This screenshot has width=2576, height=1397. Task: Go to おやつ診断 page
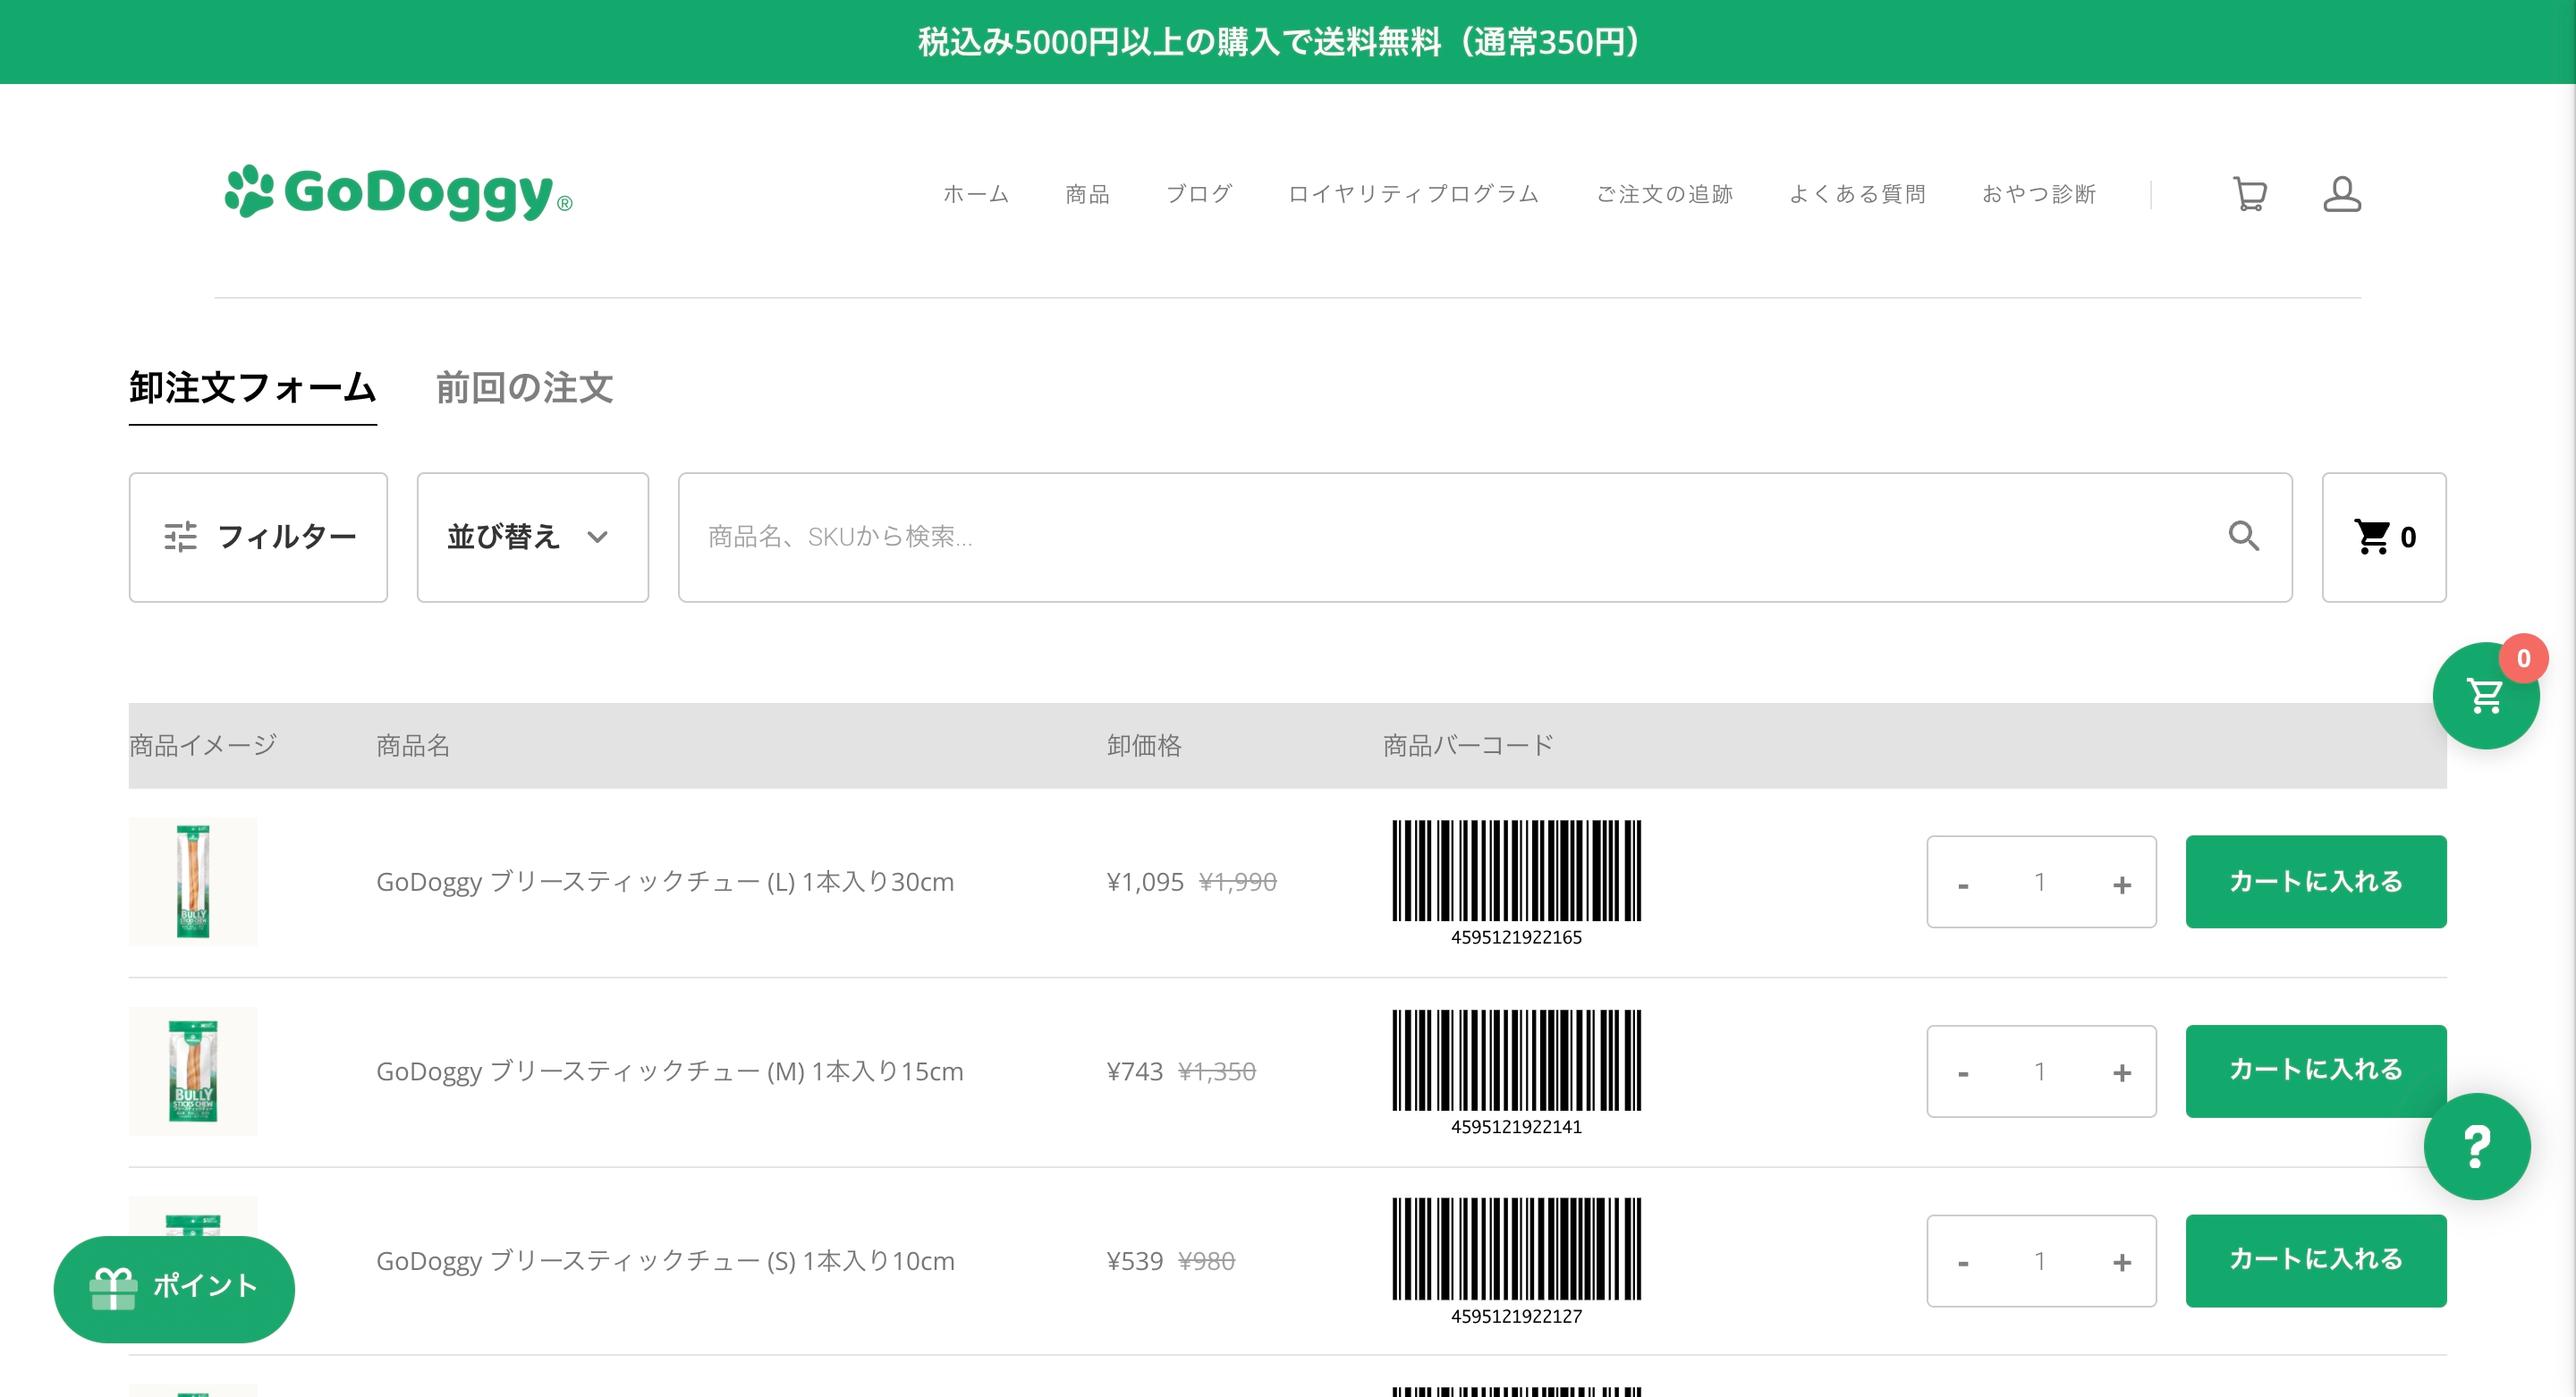pos(2038,194)
